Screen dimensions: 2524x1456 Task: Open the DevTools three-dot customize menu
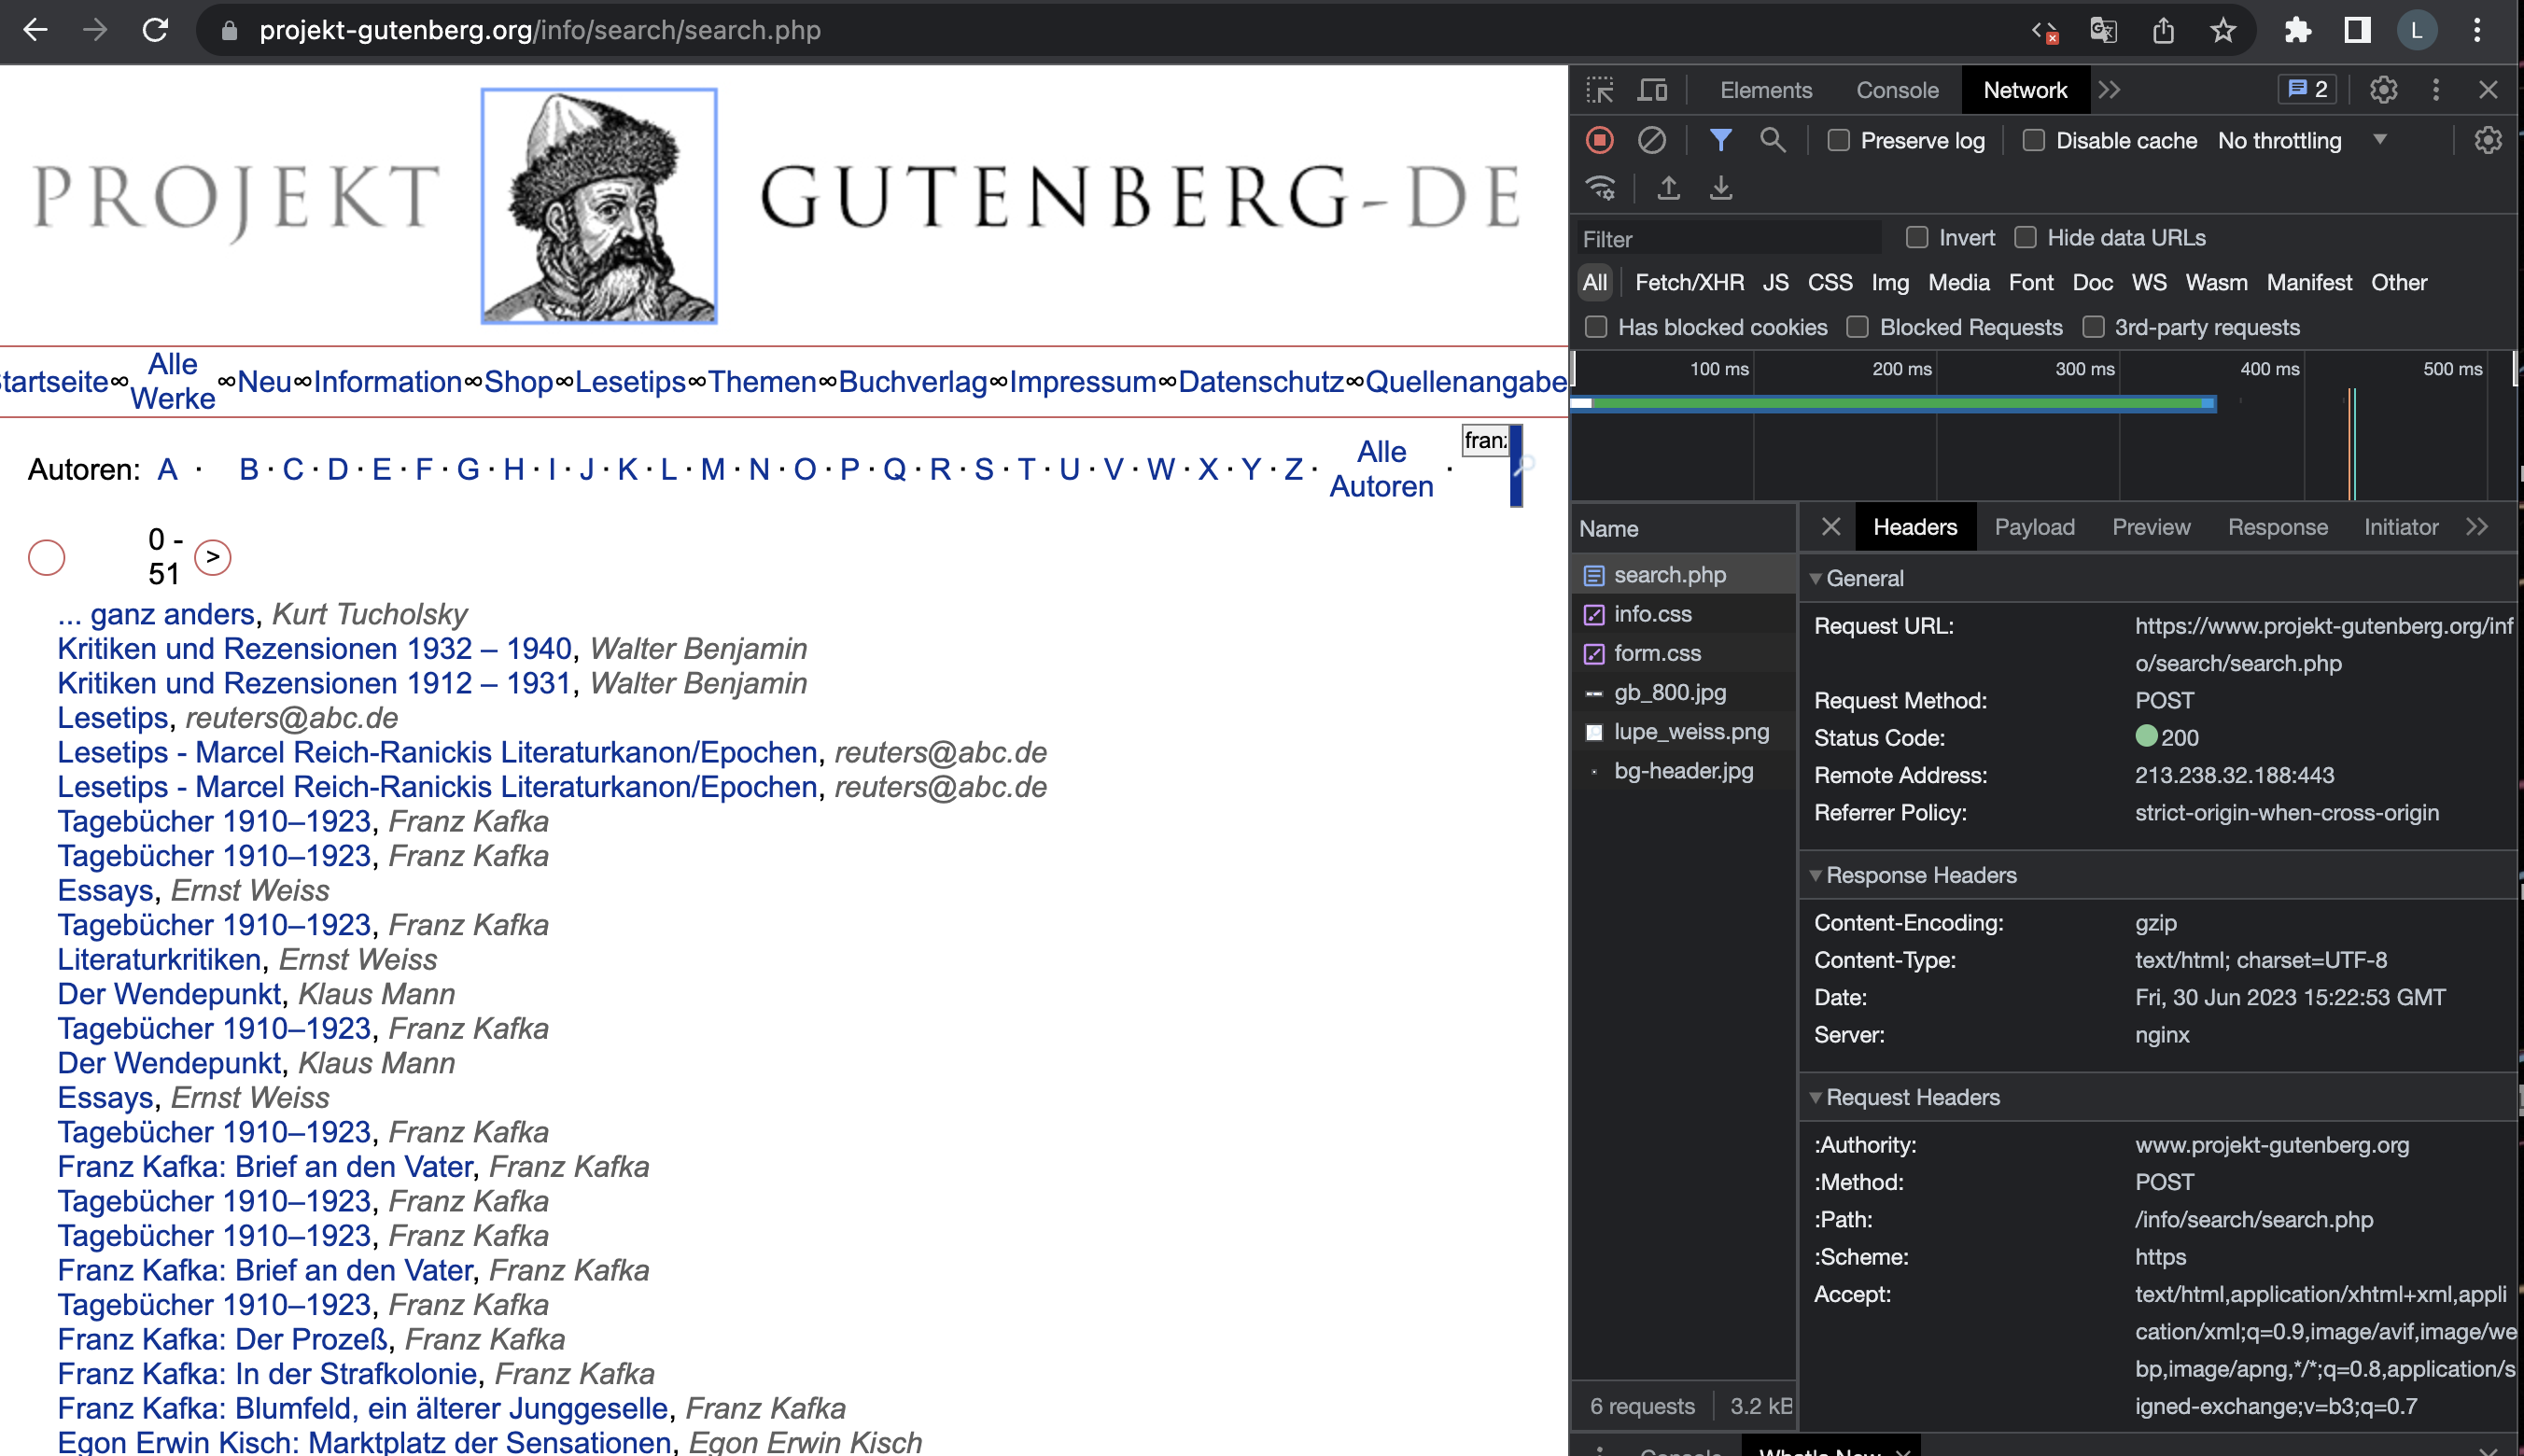click(x=2436, y=90)
